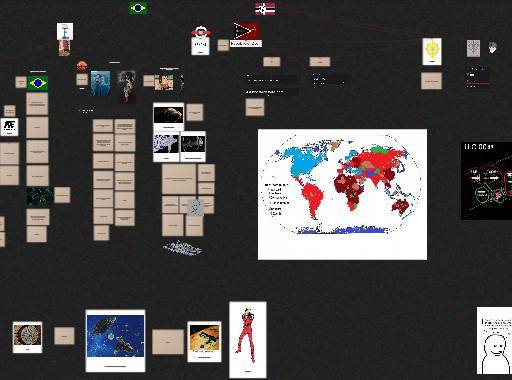This screenshot has height=380, width=512.
Task: Select the tan note next to the green anime image
Action: click(x=149, y=81)
